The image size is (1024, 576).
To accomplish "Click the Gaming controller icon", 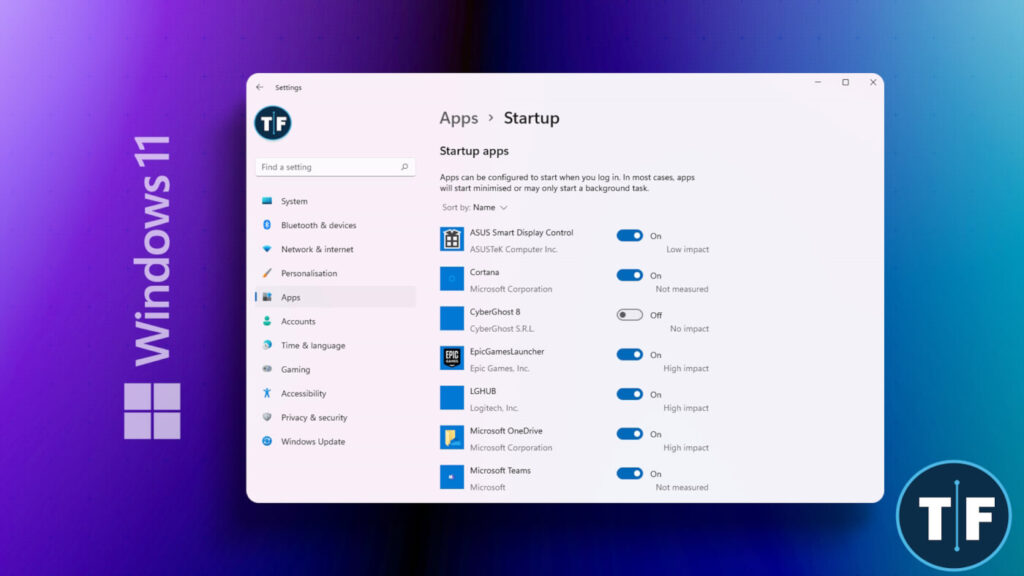I will 267,369.
